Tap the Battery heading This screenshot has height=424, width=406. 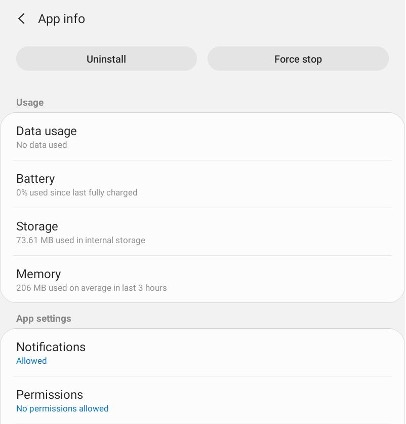35,179
